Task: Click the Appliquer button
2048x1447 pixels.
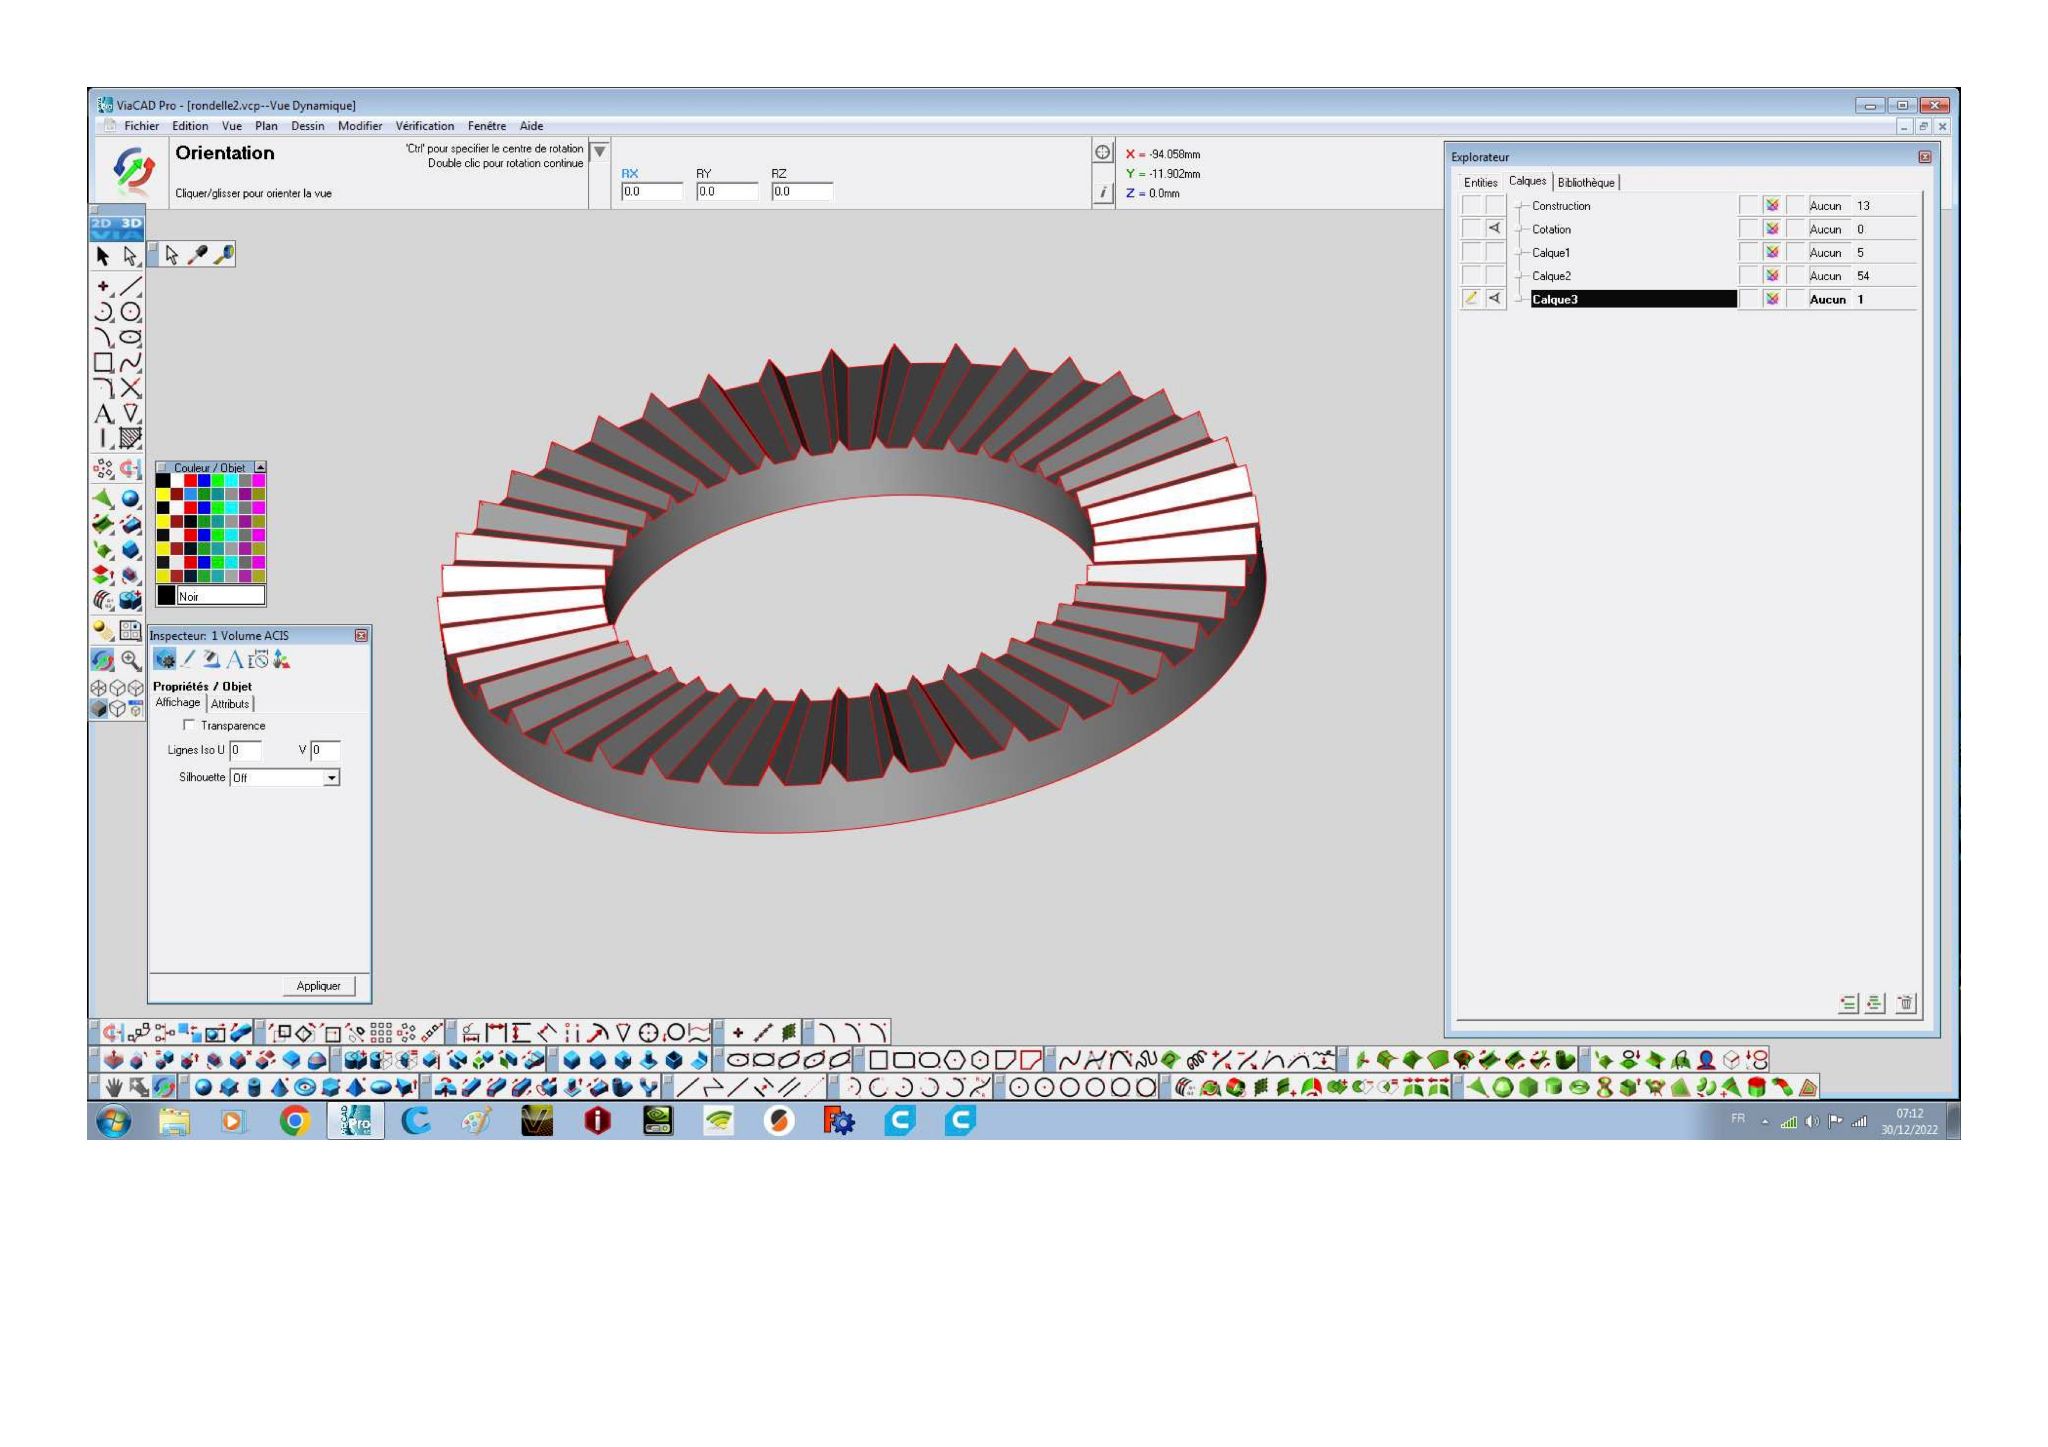Action: tap(319, 986)
